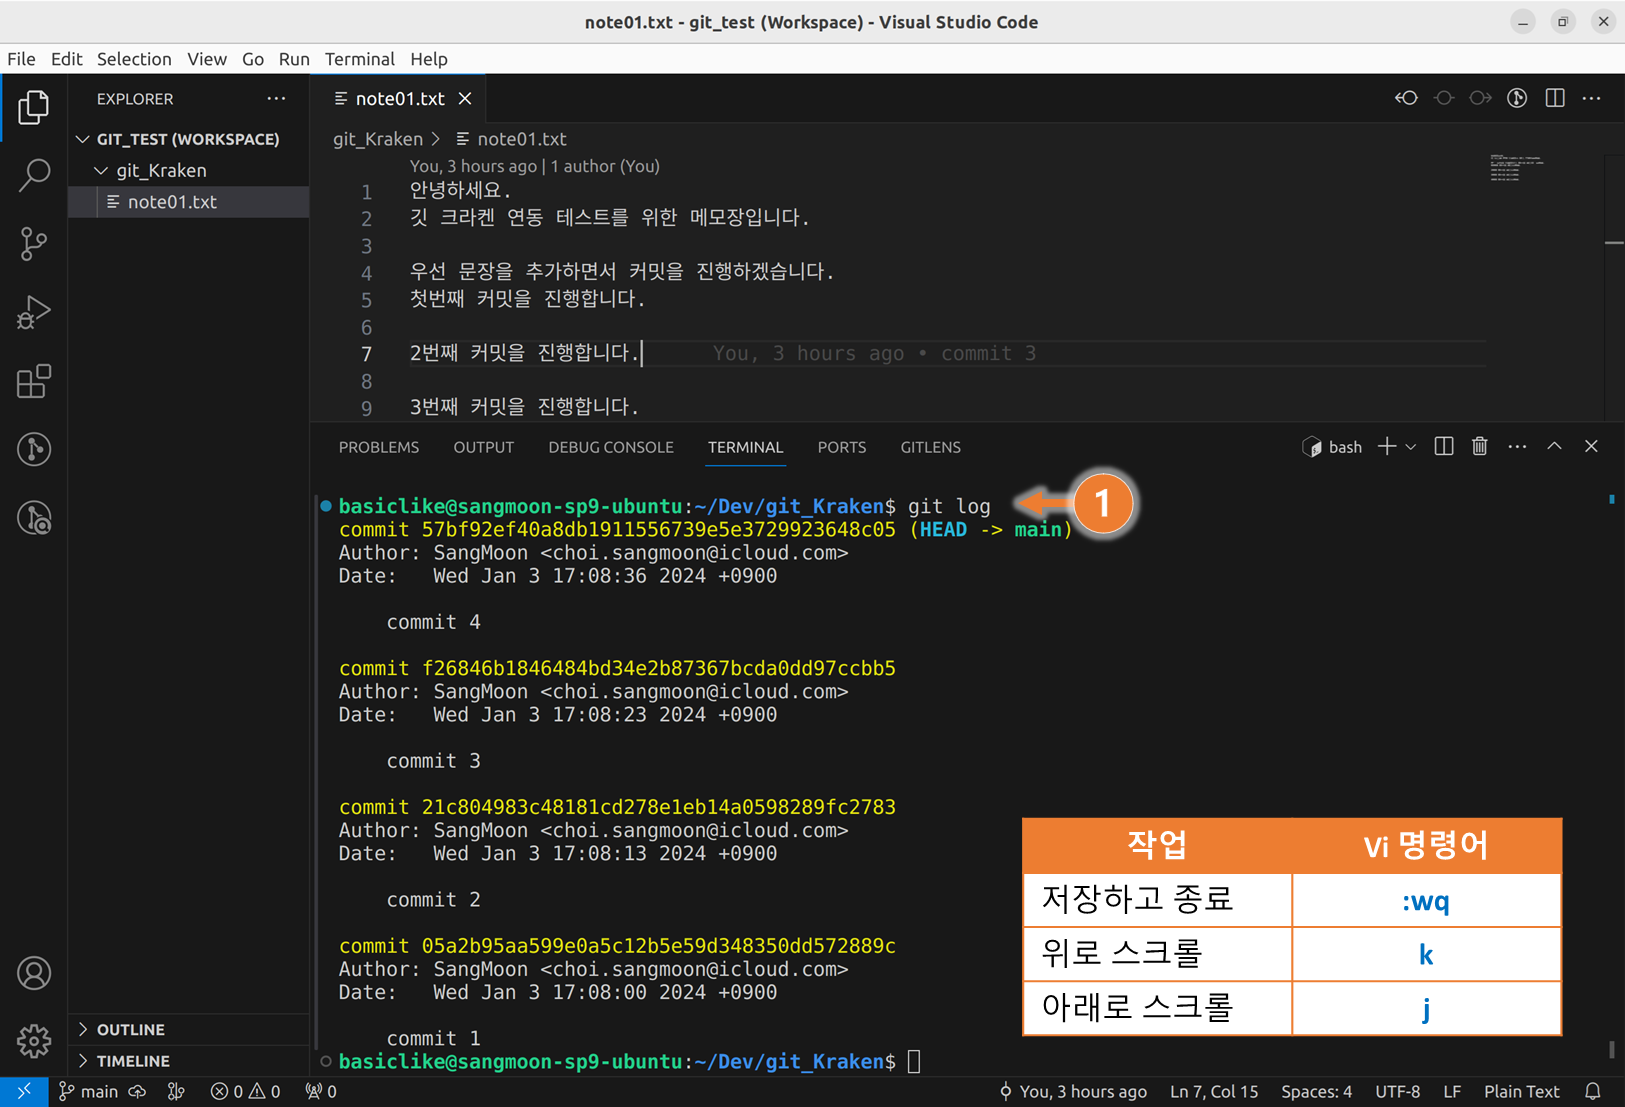
Task: Open the Help menu
Action: coord(429,59)
